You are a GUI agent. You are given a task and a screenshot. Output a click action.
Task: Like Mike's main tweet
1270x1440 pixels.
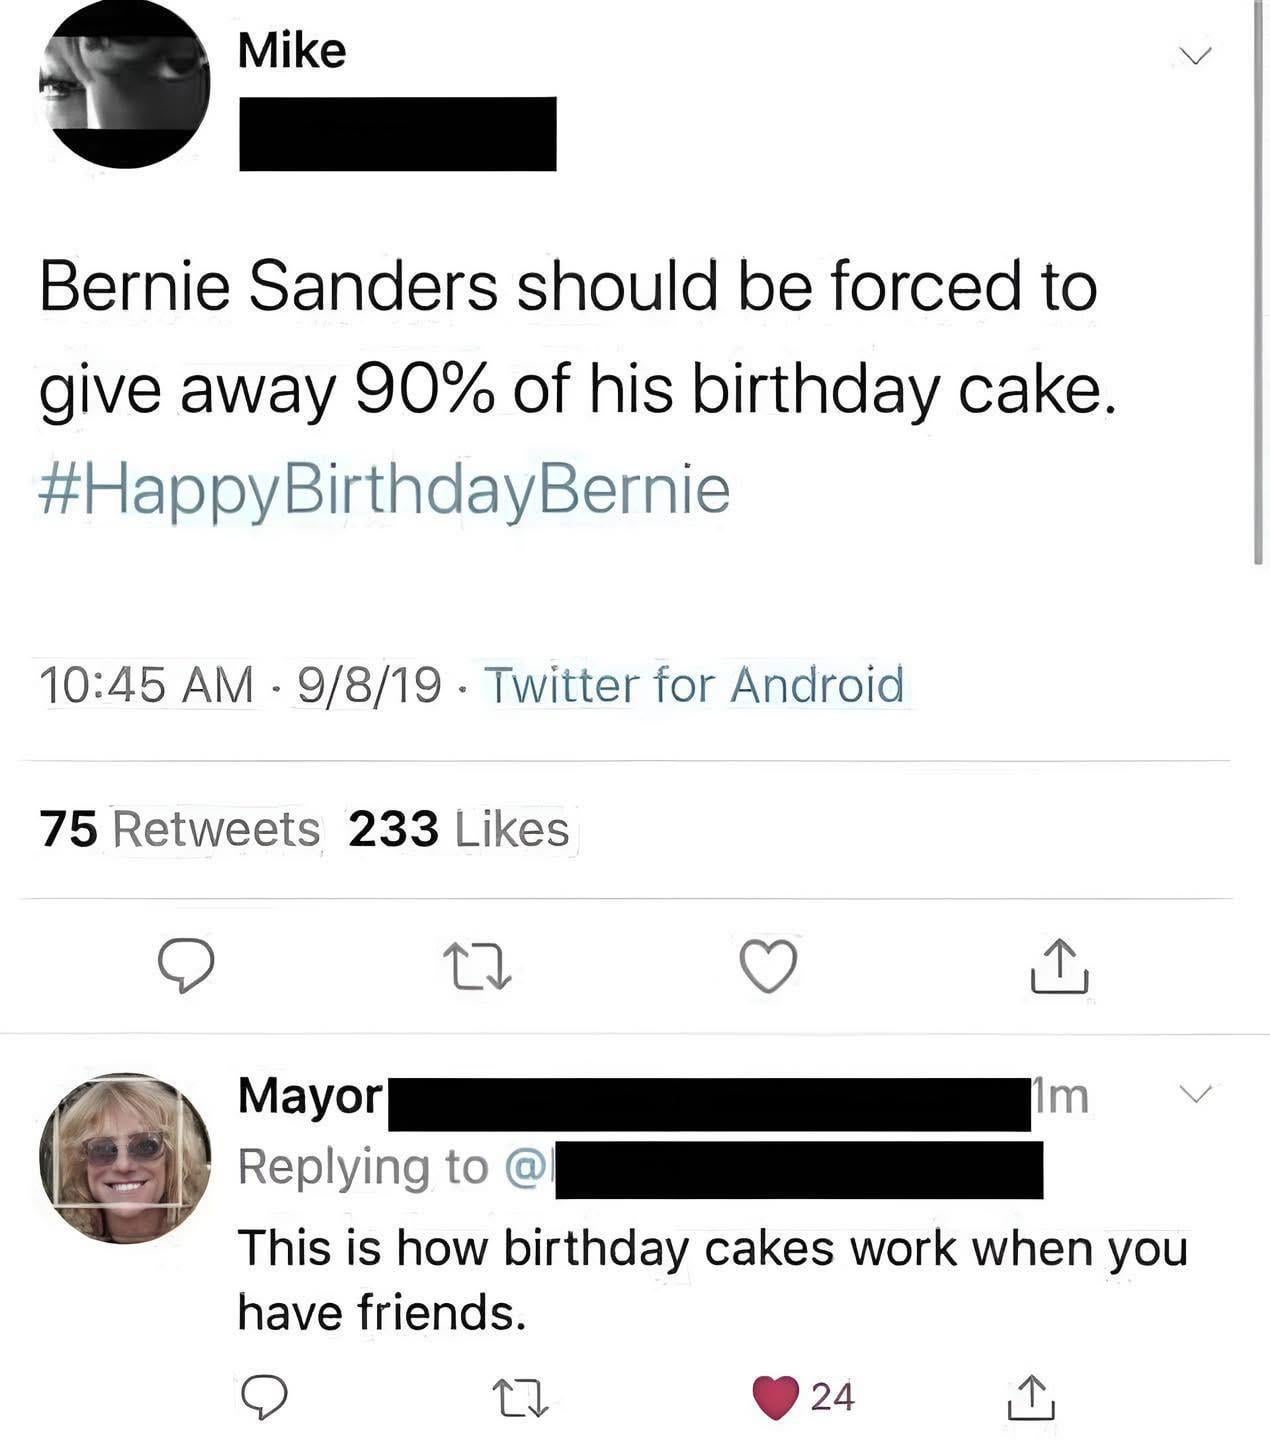pyautogui.click(x=768, y=966)
